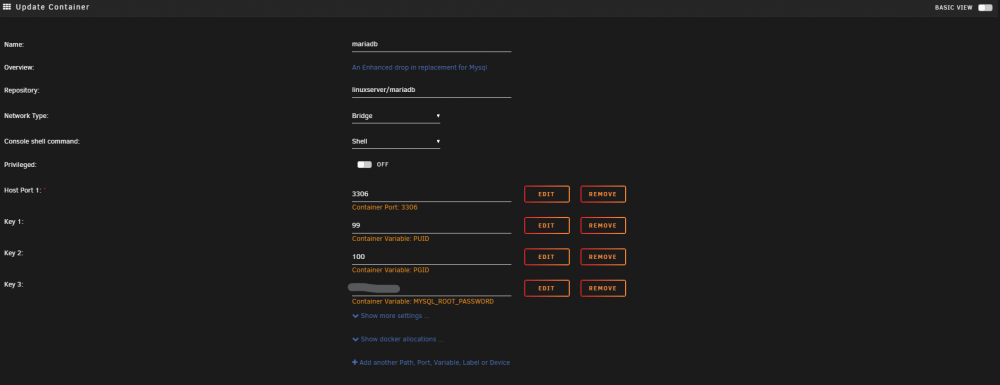Image resolution: width=1000 pixels, height=385 pixels.
Task: Click the 'Key 3:' label
Action: click(x=14, y=284)
